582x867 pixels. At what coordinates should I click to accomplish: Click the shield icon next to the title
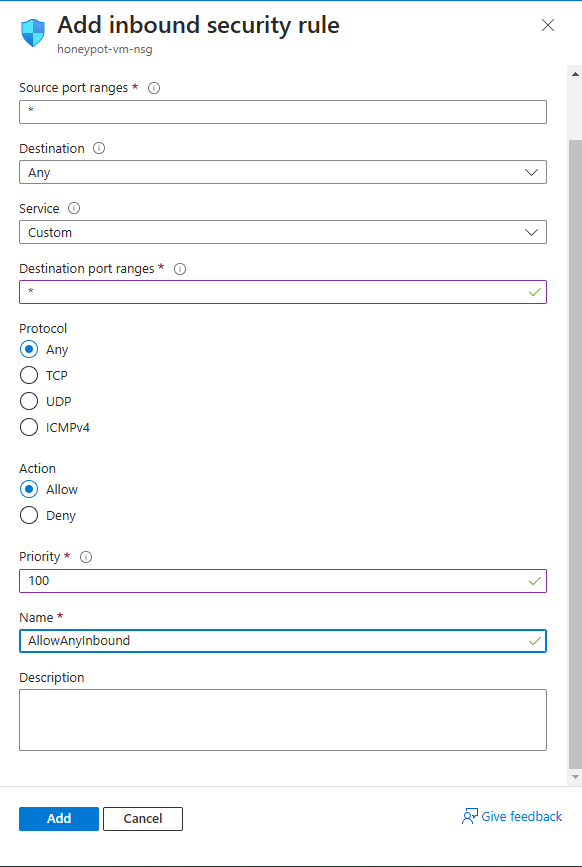click(x=33, y=33)
